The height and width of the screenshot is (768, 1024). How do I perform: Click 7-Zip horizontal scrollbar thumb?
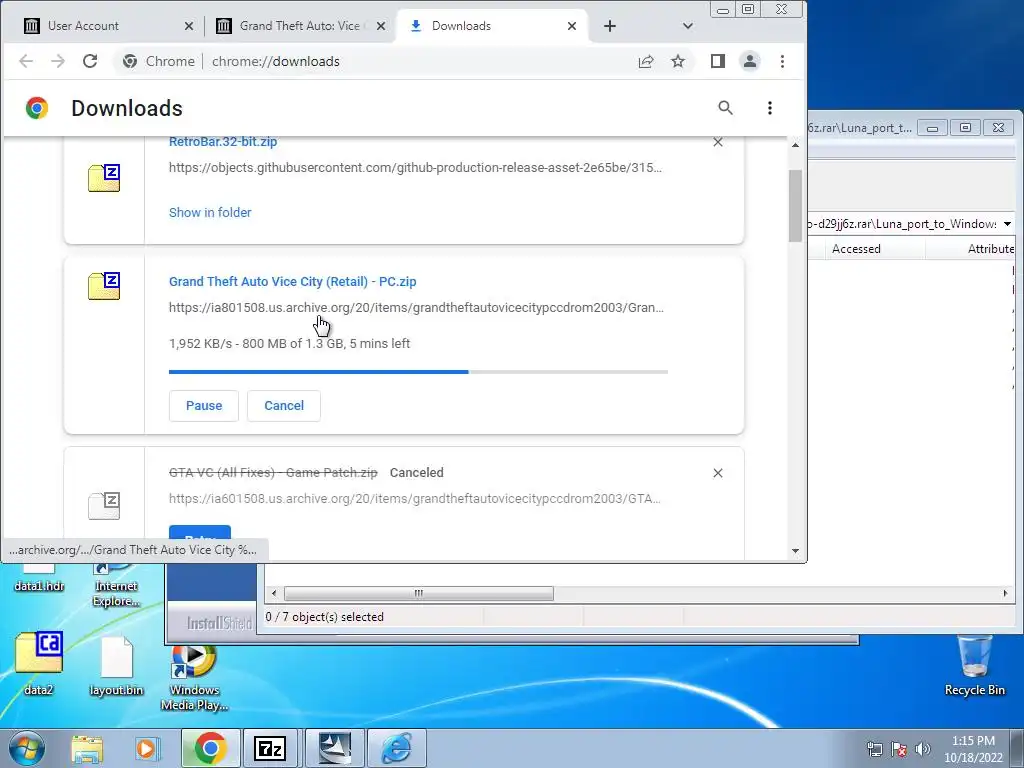point(419,594)
